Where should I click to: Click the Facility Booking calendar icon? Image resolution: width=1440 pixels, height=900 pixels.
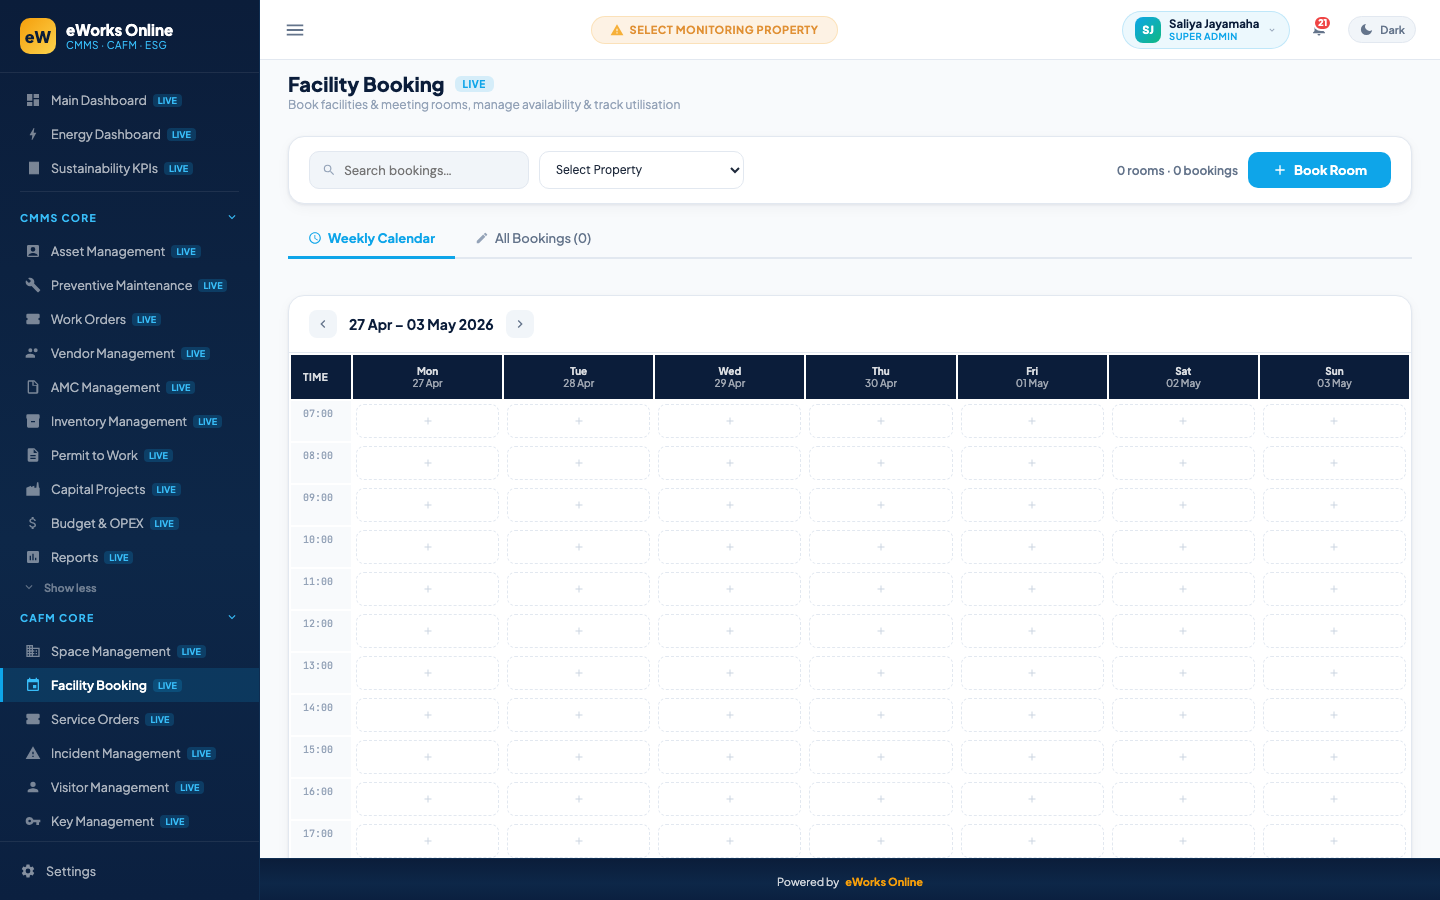33,685
